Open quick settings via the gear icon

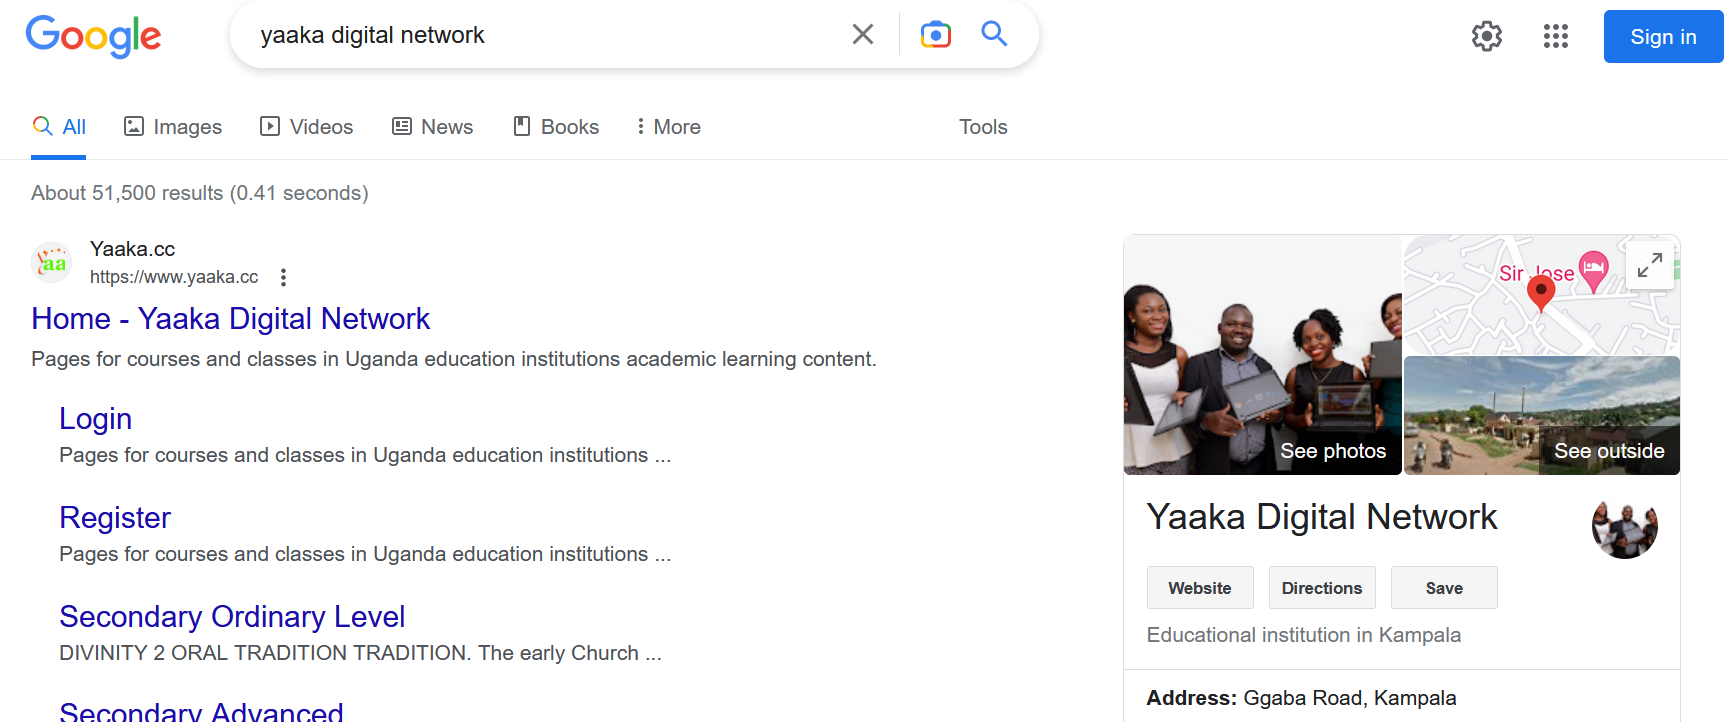click(x=1486, y=36)
